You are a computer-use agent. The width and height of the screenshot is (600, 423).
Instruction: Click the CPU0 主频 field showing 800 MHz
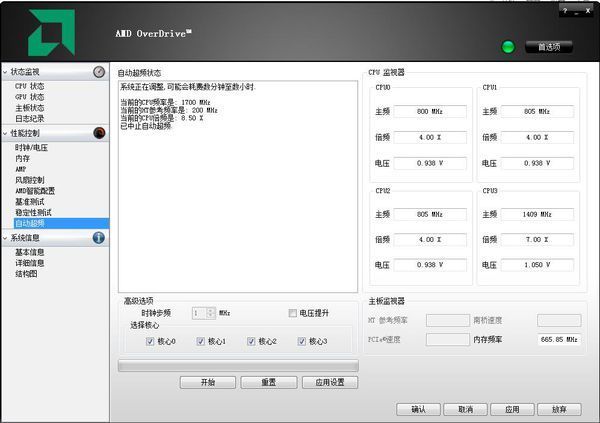tap(430, 111)
